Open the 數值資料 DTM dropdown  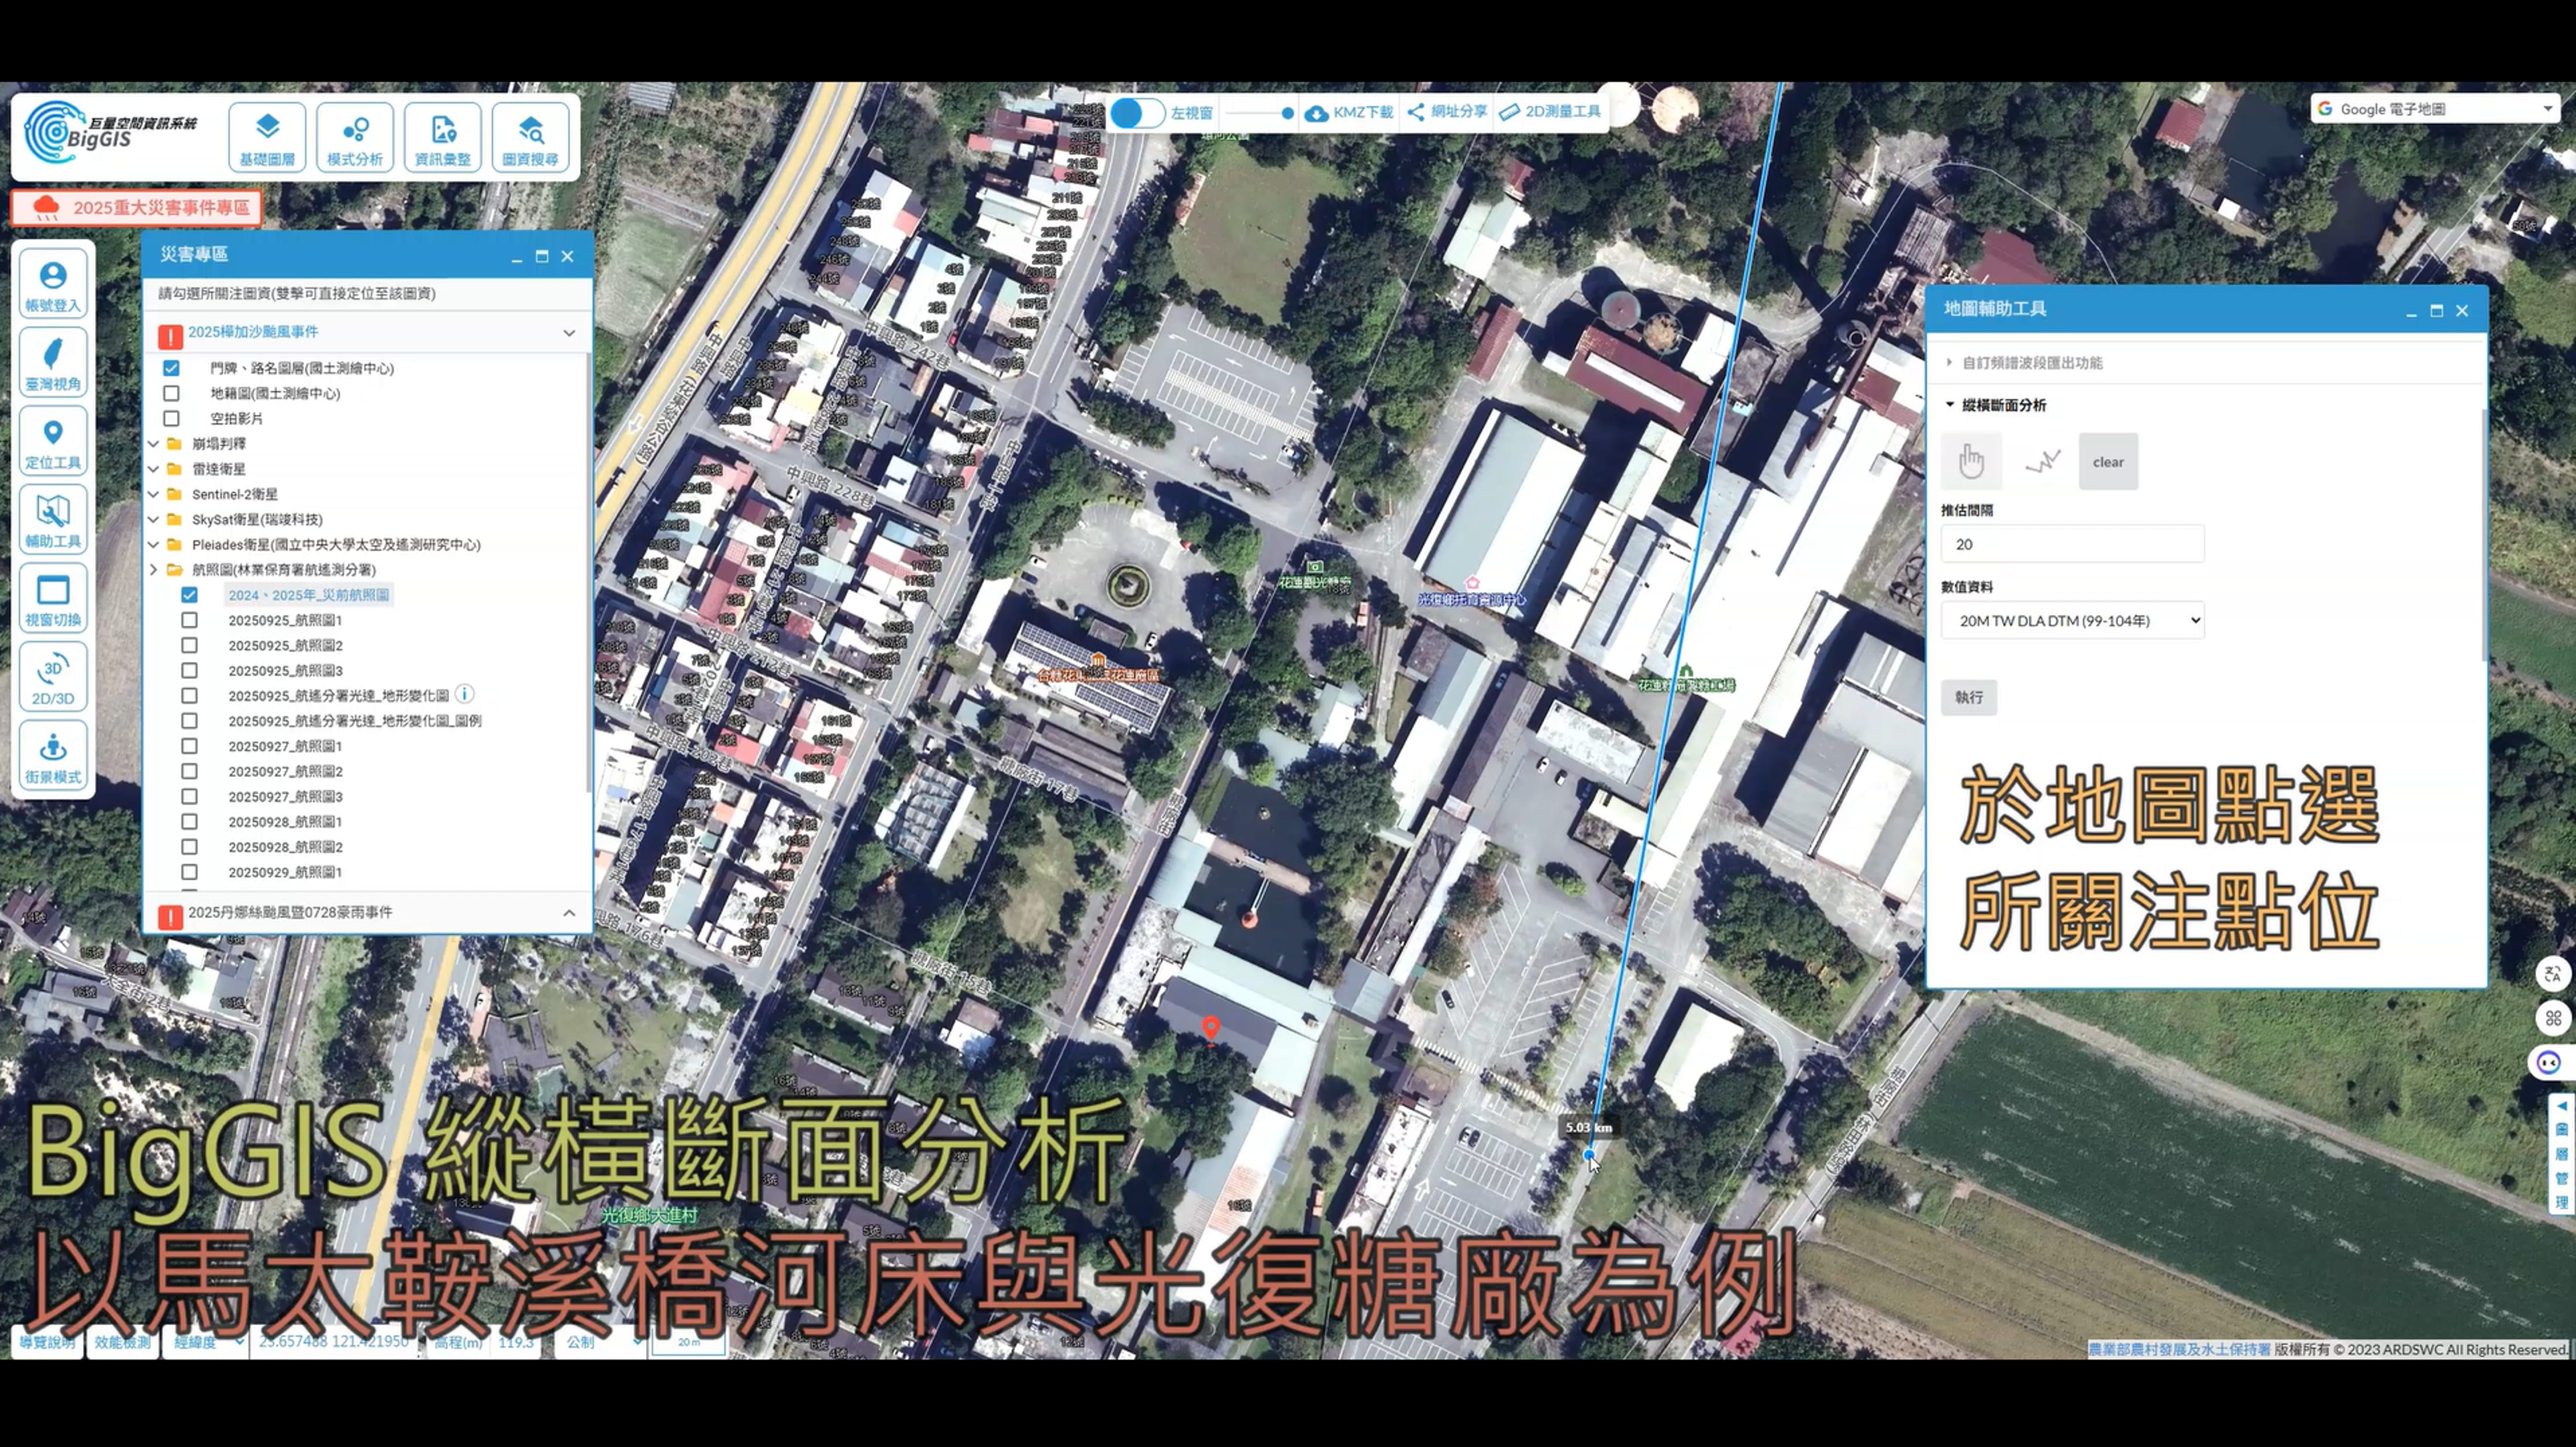(x=2072, y=620)
